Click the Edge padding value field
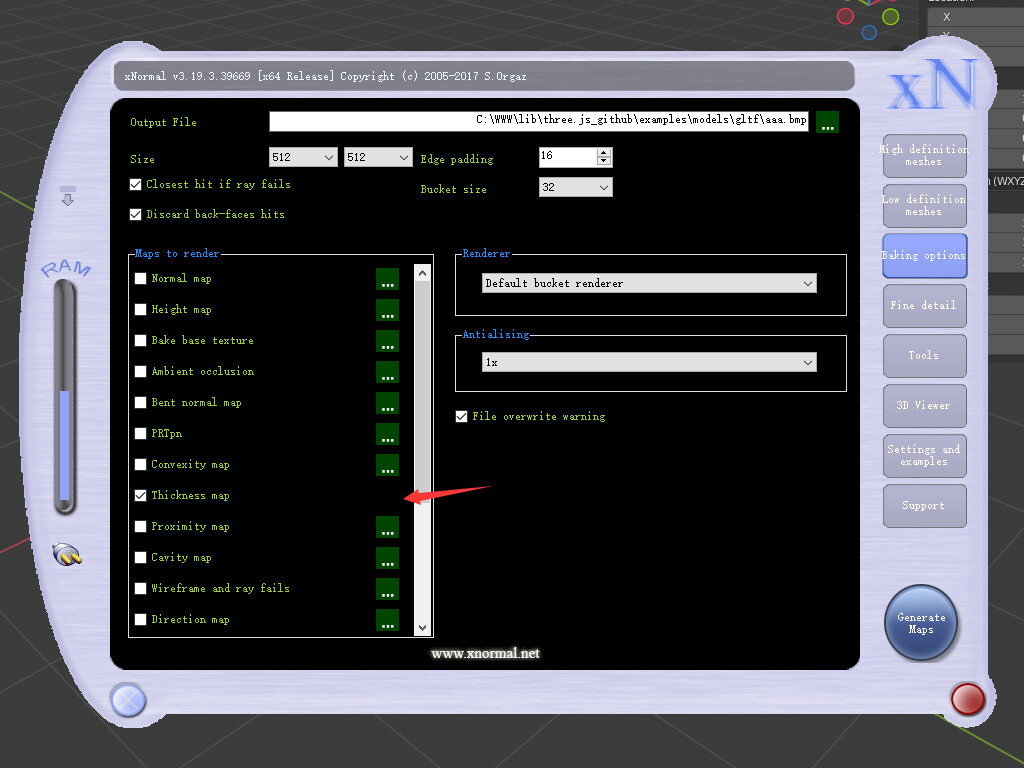 (x=568, y=157)
